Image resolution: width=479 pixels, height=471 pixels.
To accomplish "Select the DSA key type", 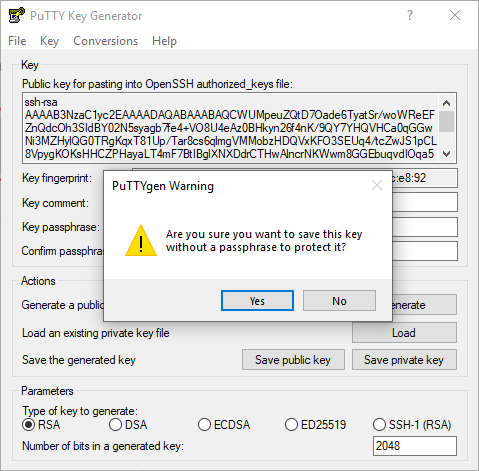I will click(x=128, y=425).
